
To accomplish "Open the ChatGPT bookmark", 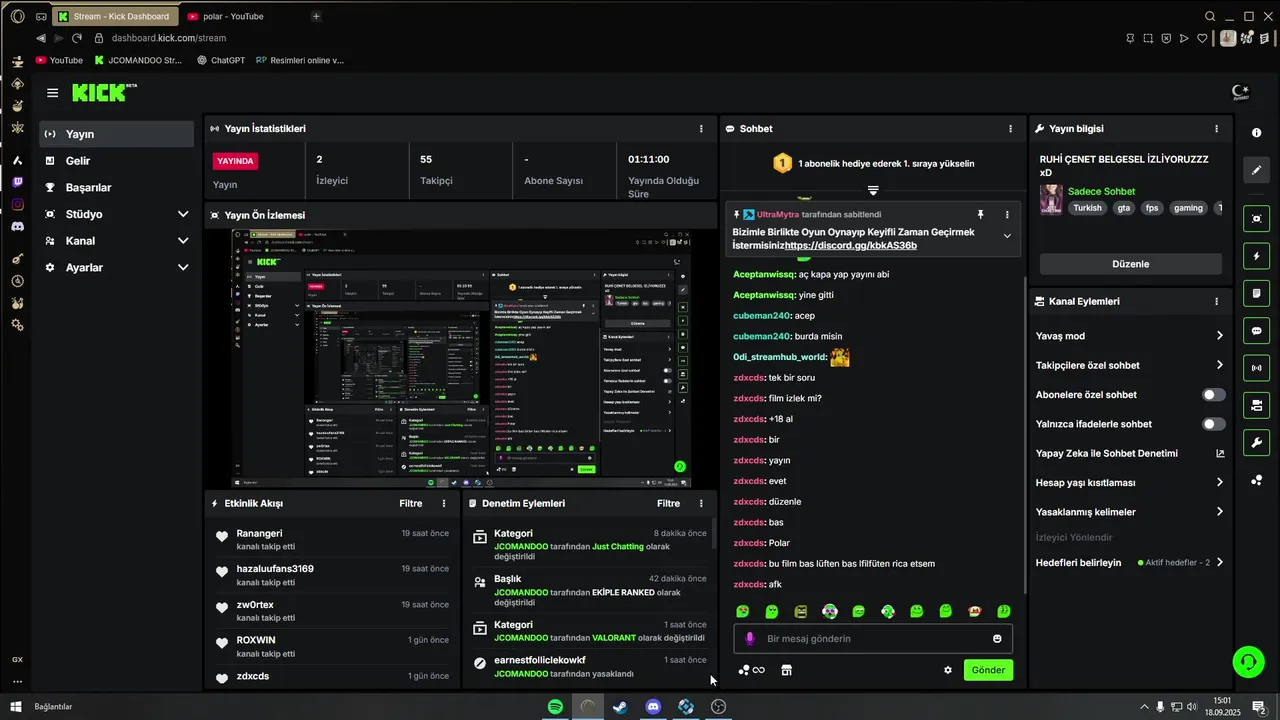I will 220,60.
